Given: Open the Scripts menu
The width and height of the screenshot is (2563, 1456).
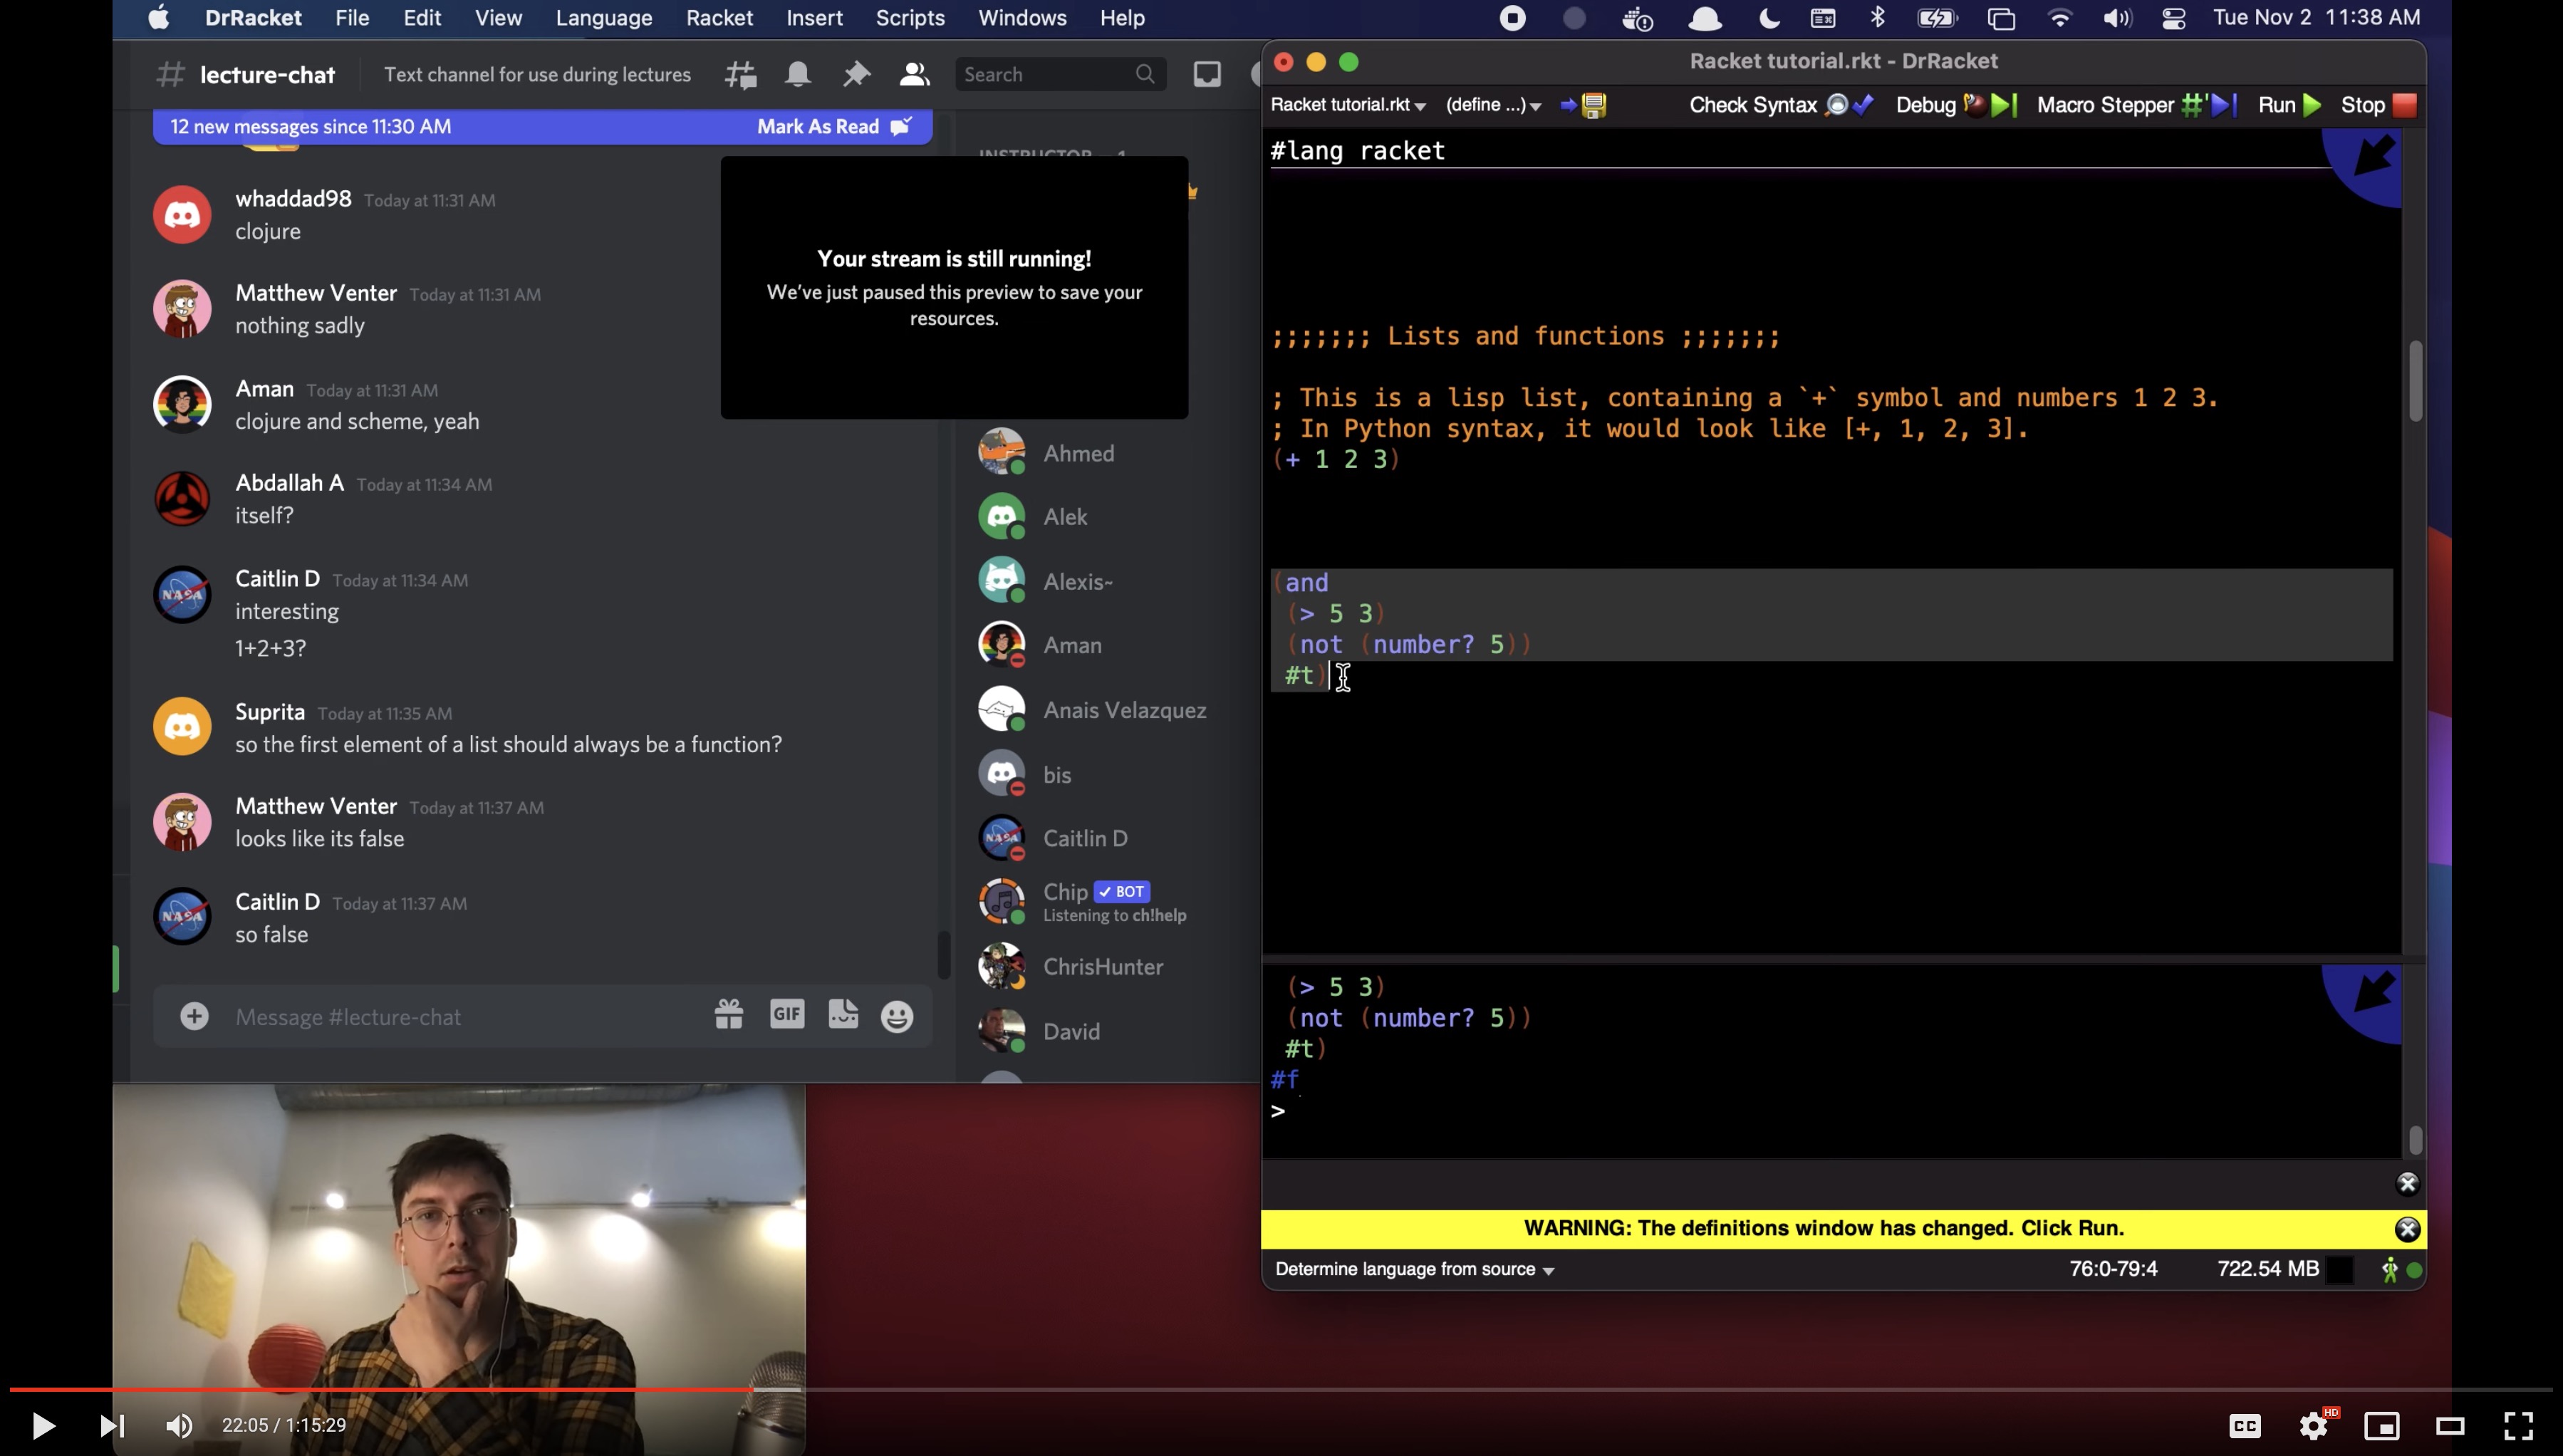Looking at the screenshot, I should pyautogui.click(x=910, y=18).
